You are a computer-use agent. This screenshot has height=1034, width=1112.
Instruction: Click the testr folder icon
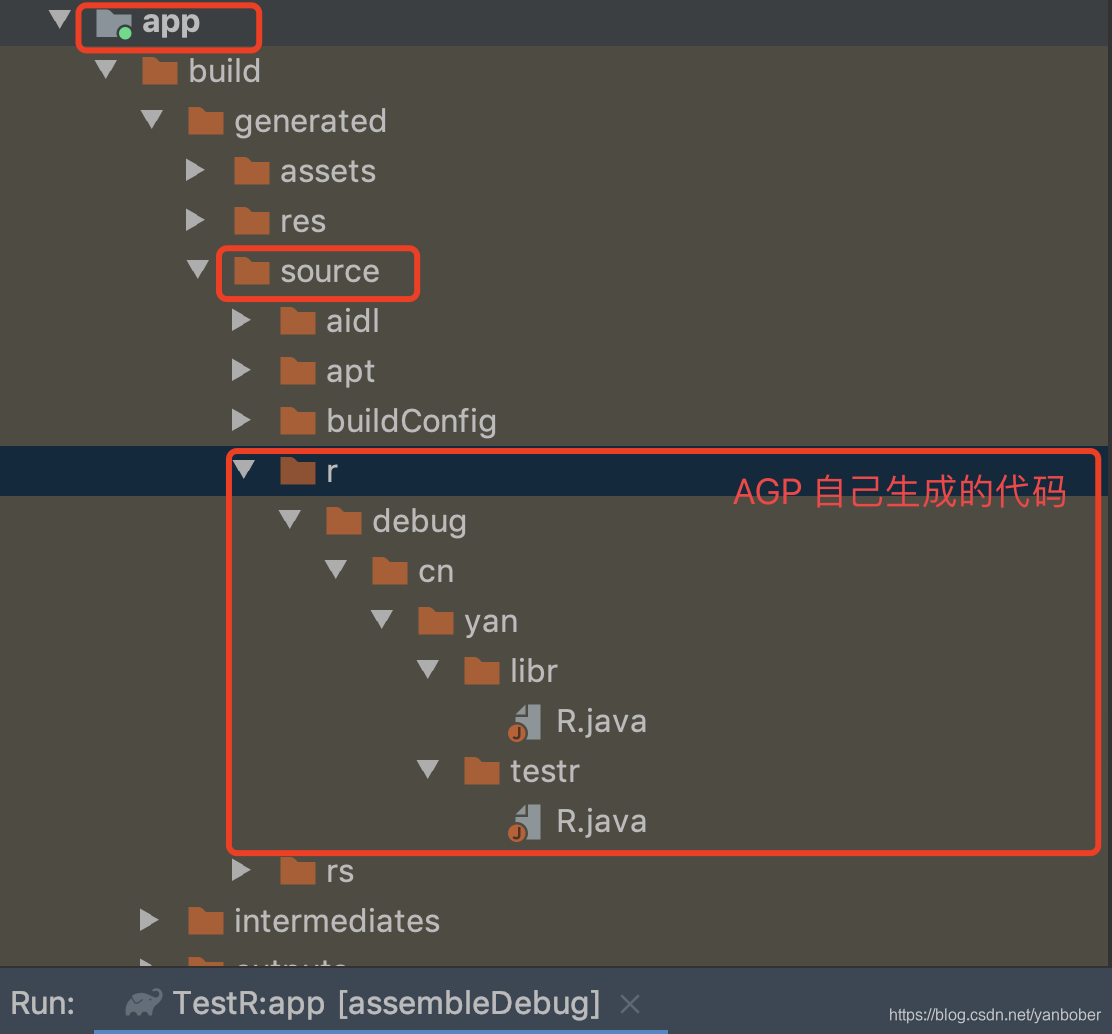coord(482,771)
